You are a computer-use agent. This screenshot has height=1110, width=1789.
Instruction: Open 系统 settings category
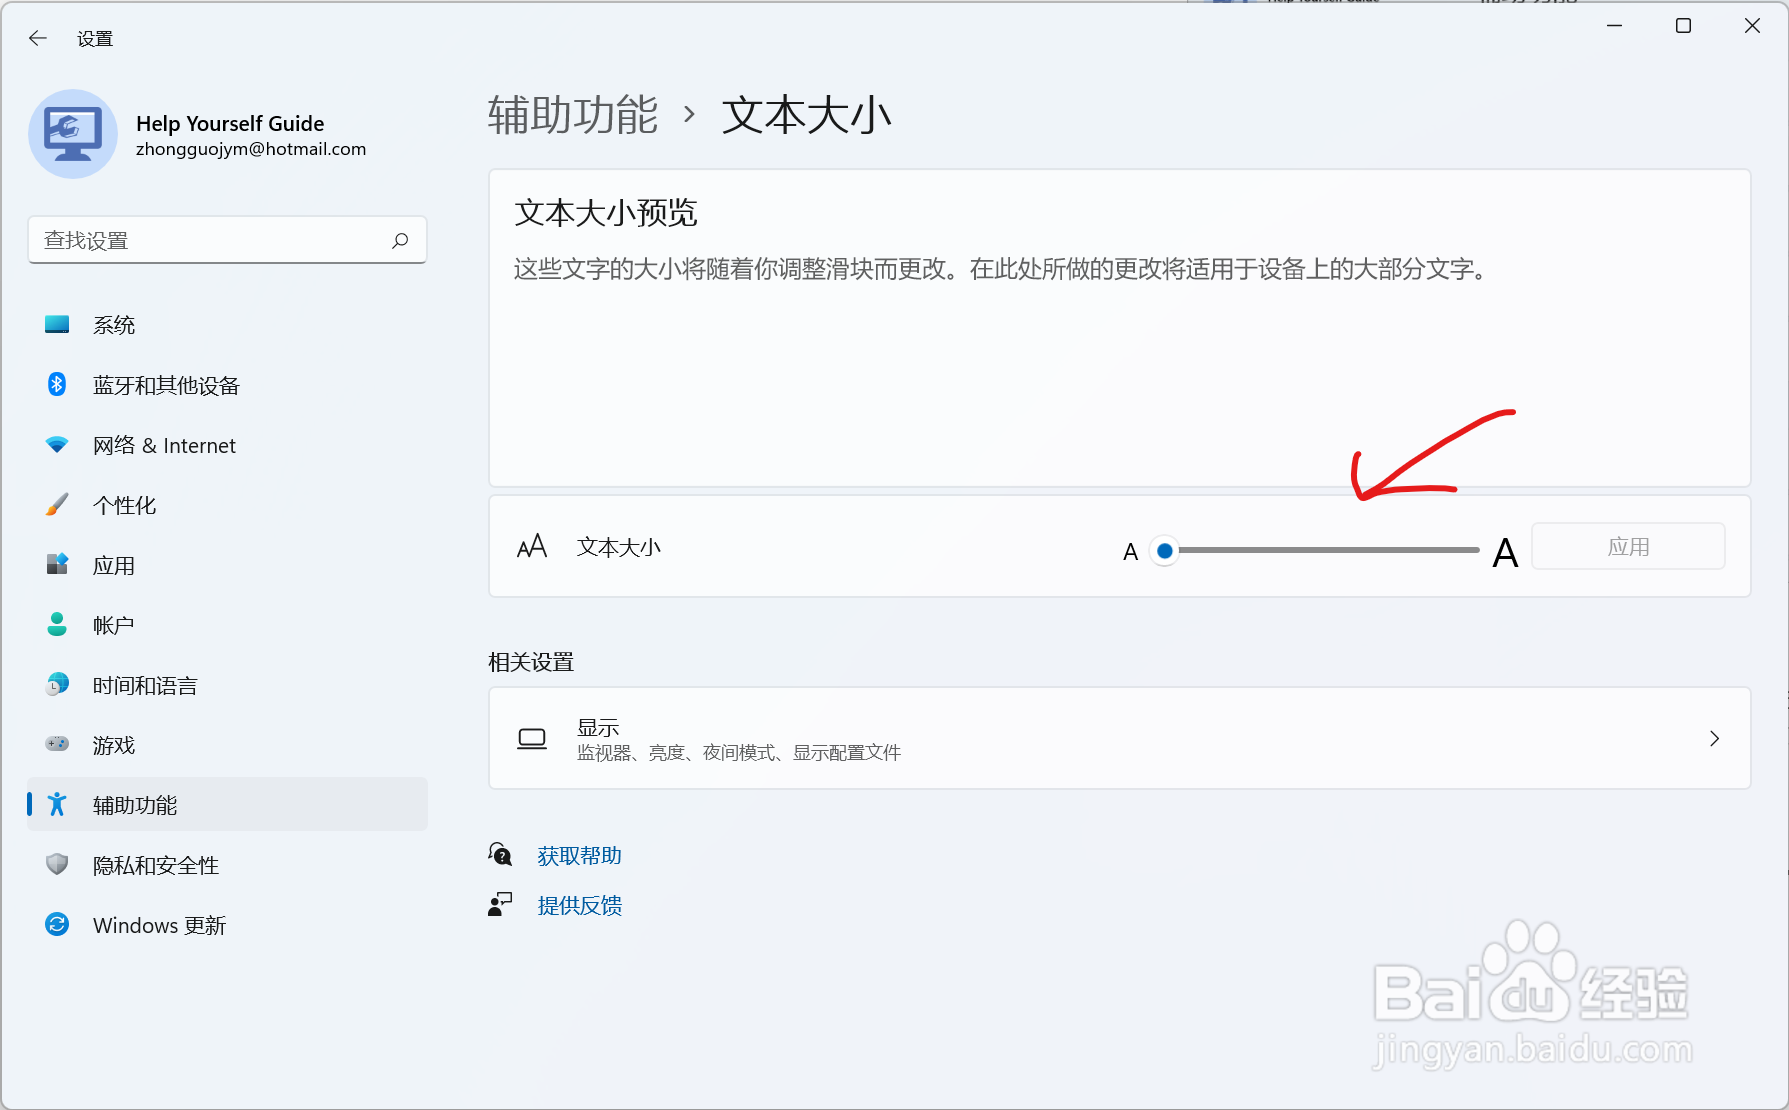point(227,324)
